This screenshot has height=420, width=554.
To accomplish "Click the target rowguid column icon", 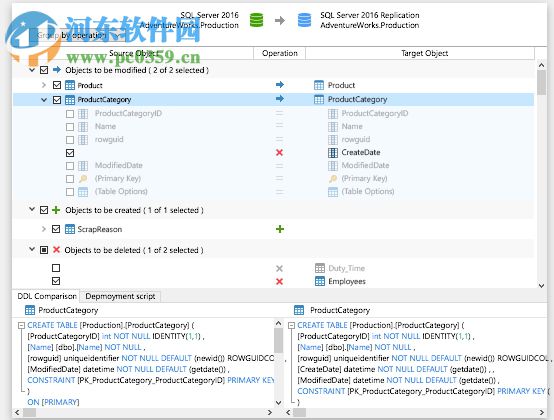I will (332, 140).
